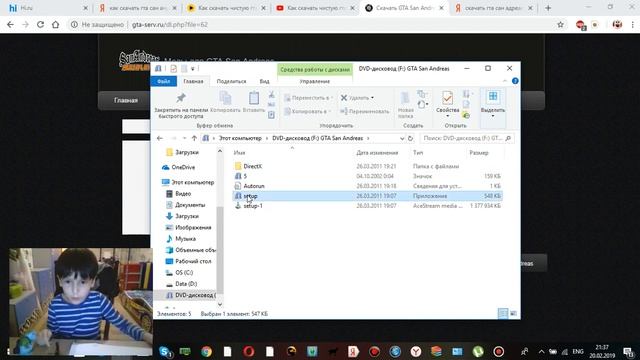Click the Cut scissors icon in ribbon
The width and height of the screenshot is (640, 360).
point(271,95)
